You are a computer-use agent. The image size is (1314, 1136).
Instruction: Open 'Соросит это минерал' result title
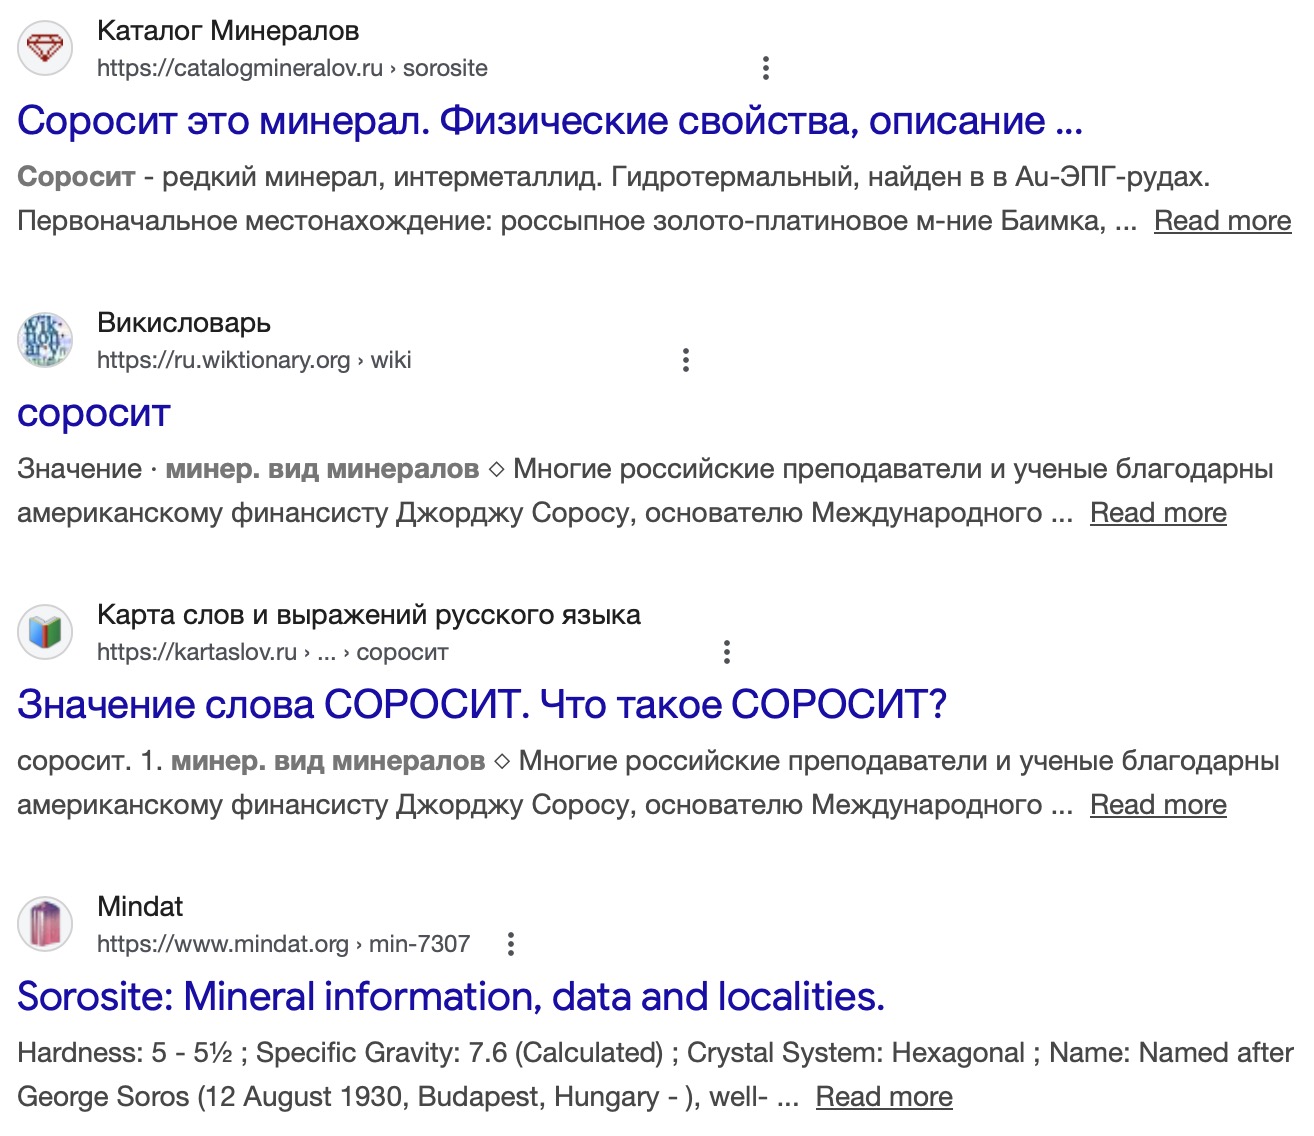pyautogui.click(x=549, y=121)
